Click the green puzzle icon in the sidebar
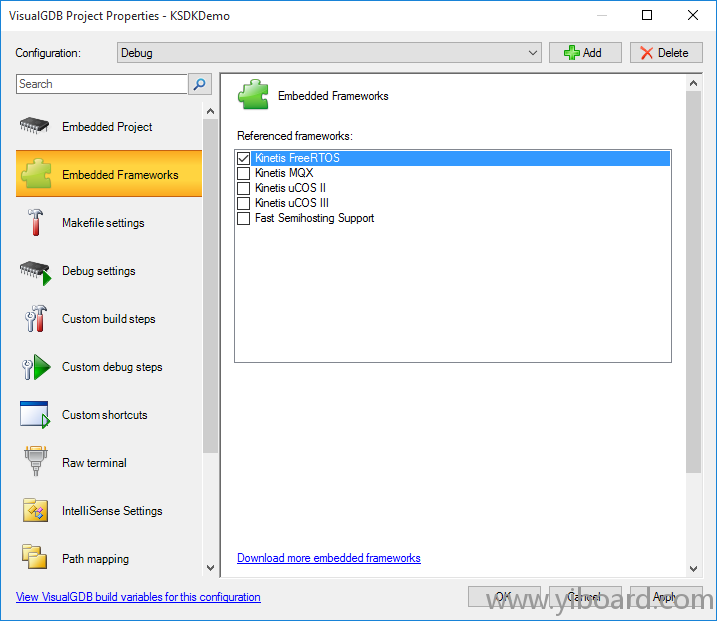 click(36, 174)
